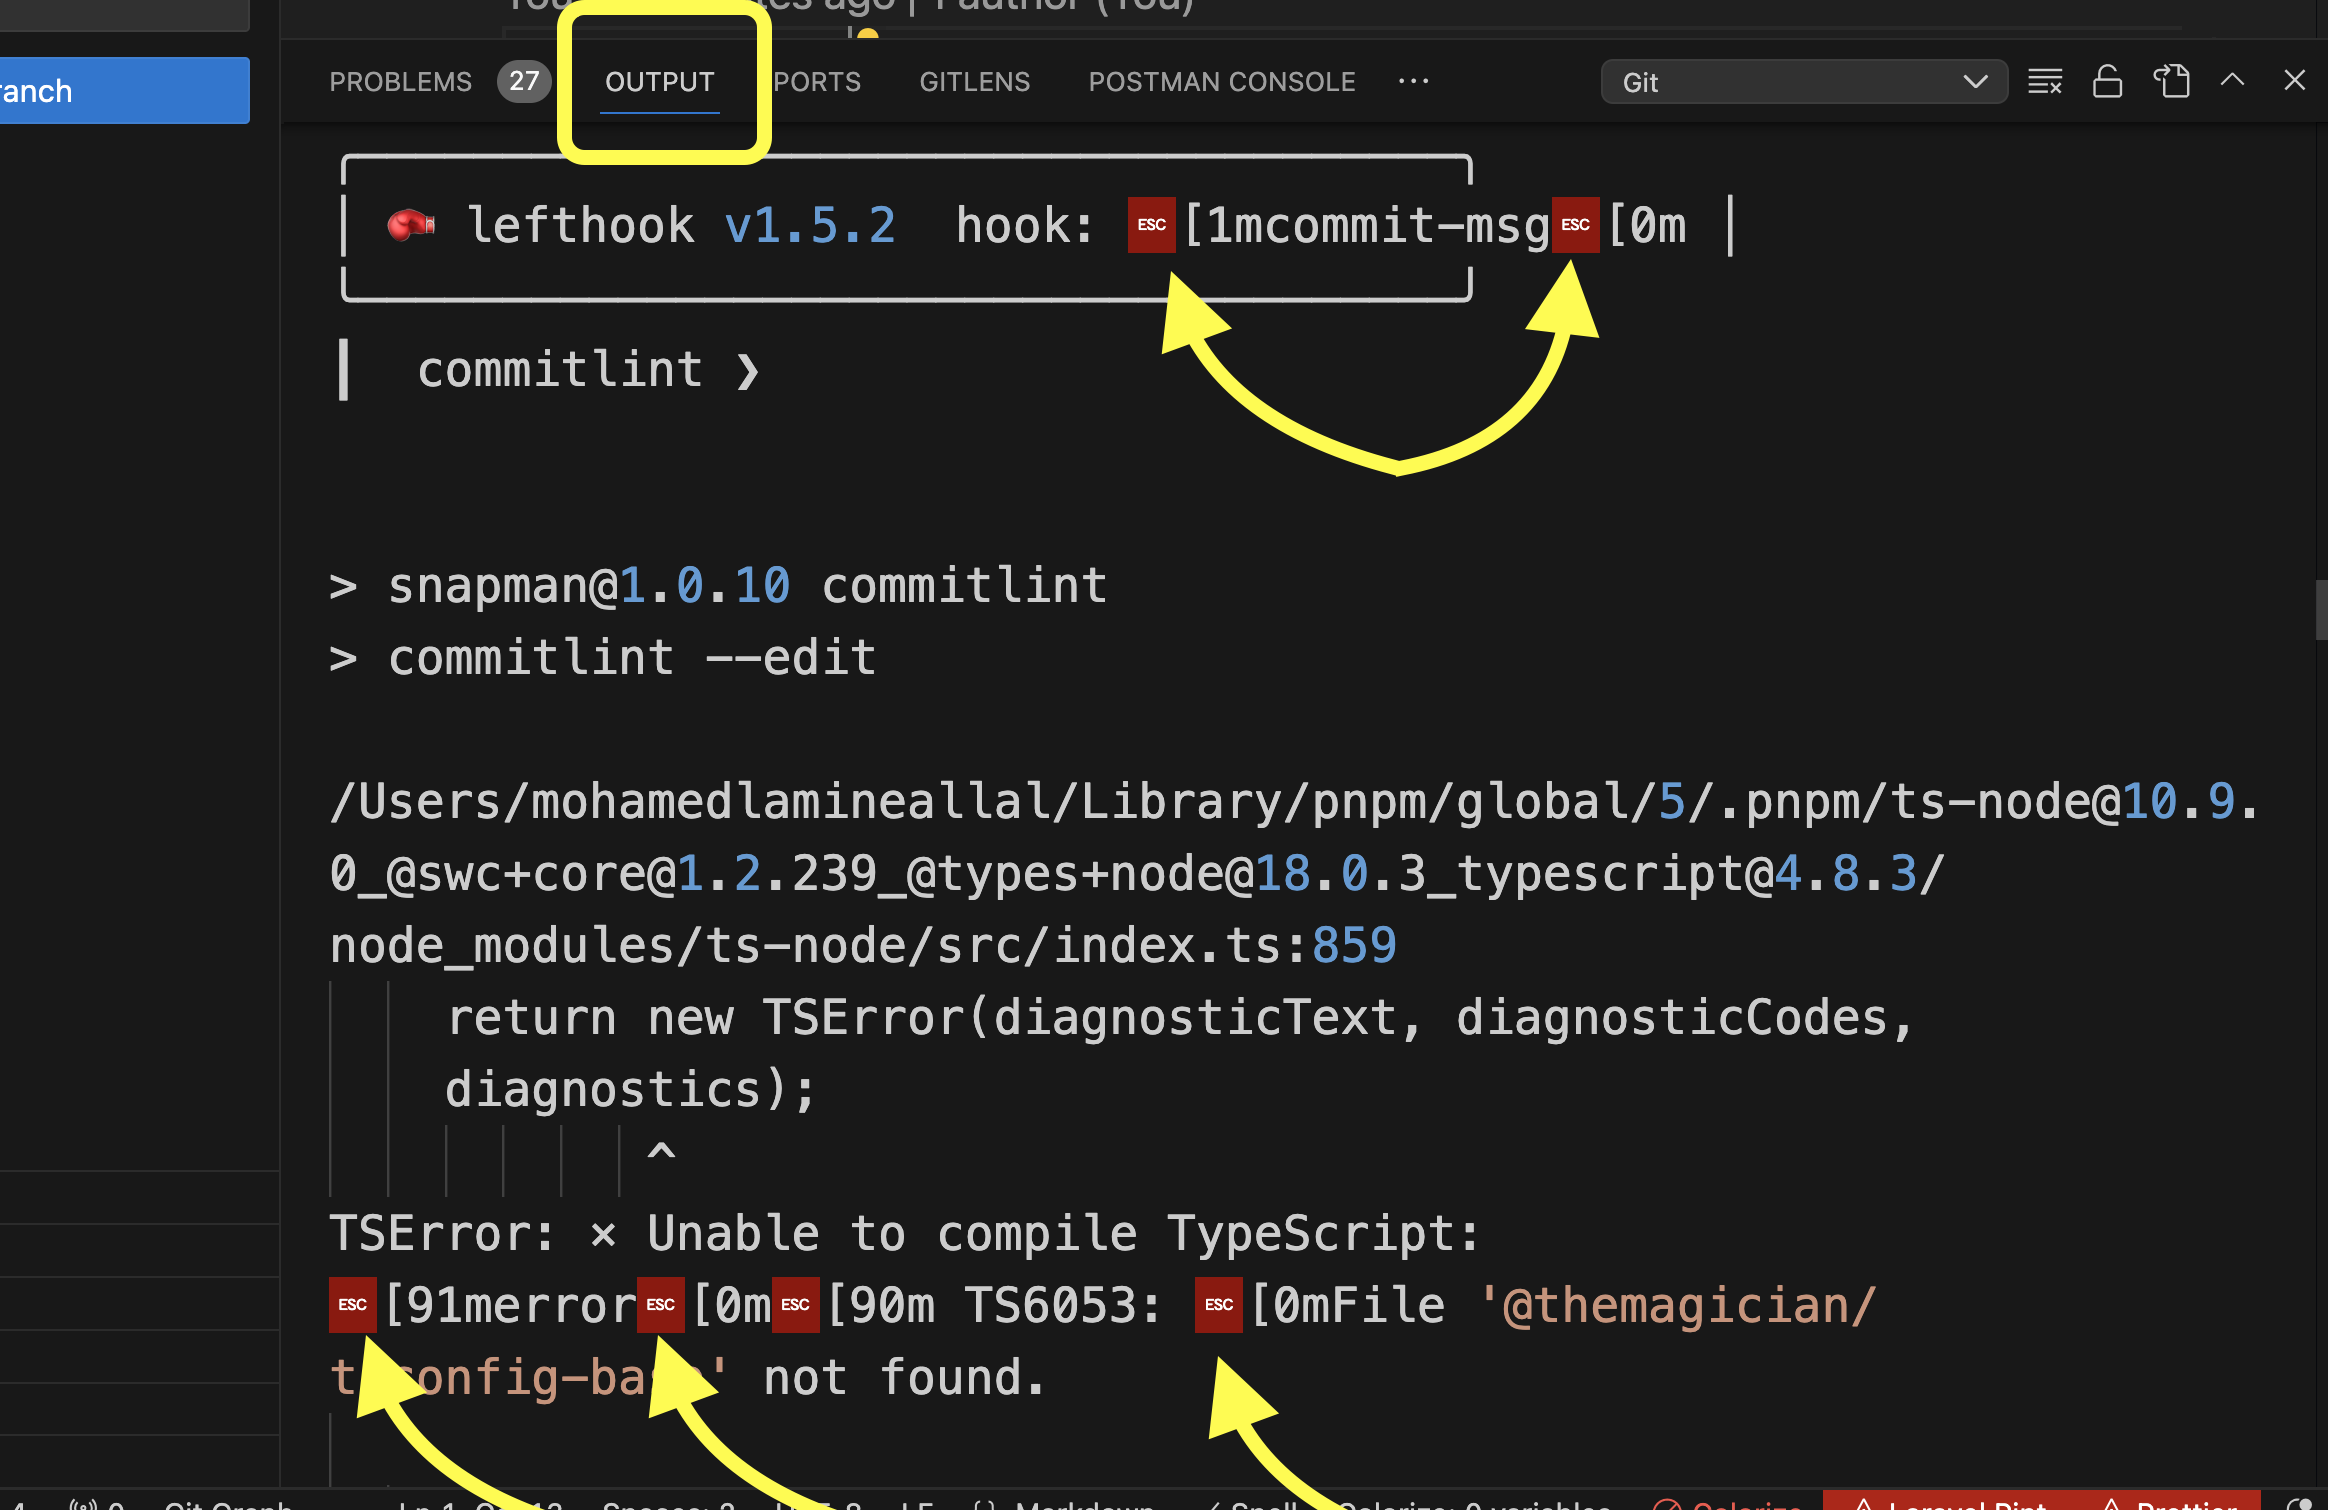Click the '[91merror' text
Image resolution: width=2328 pixels, height=1510 pixels.
click(510, 1306)
